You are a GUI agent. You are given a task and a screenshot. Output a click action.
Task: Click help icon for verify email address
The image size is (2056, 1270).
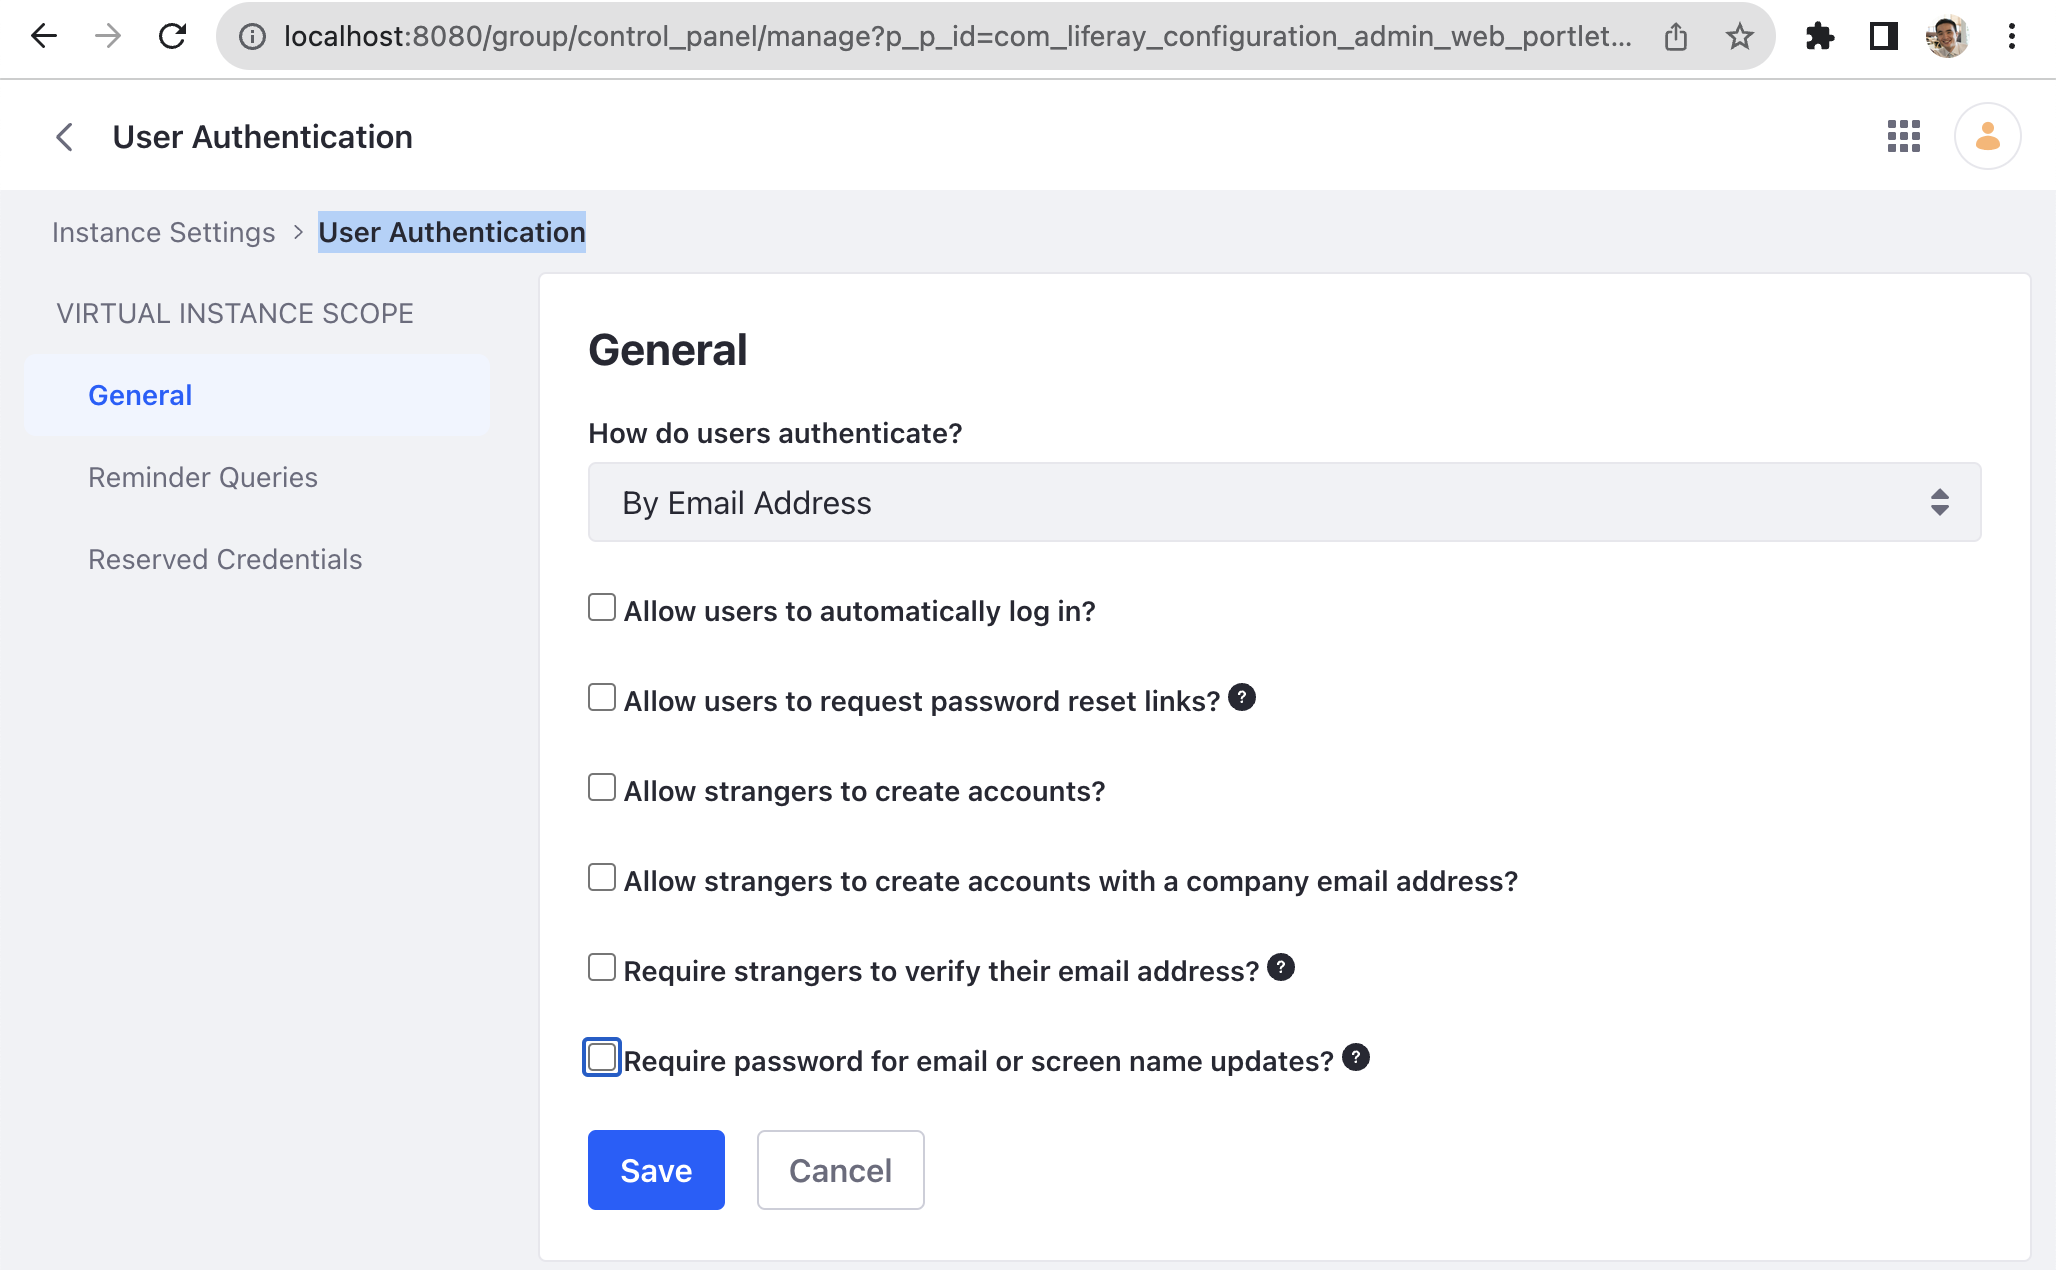[1280, 967]
